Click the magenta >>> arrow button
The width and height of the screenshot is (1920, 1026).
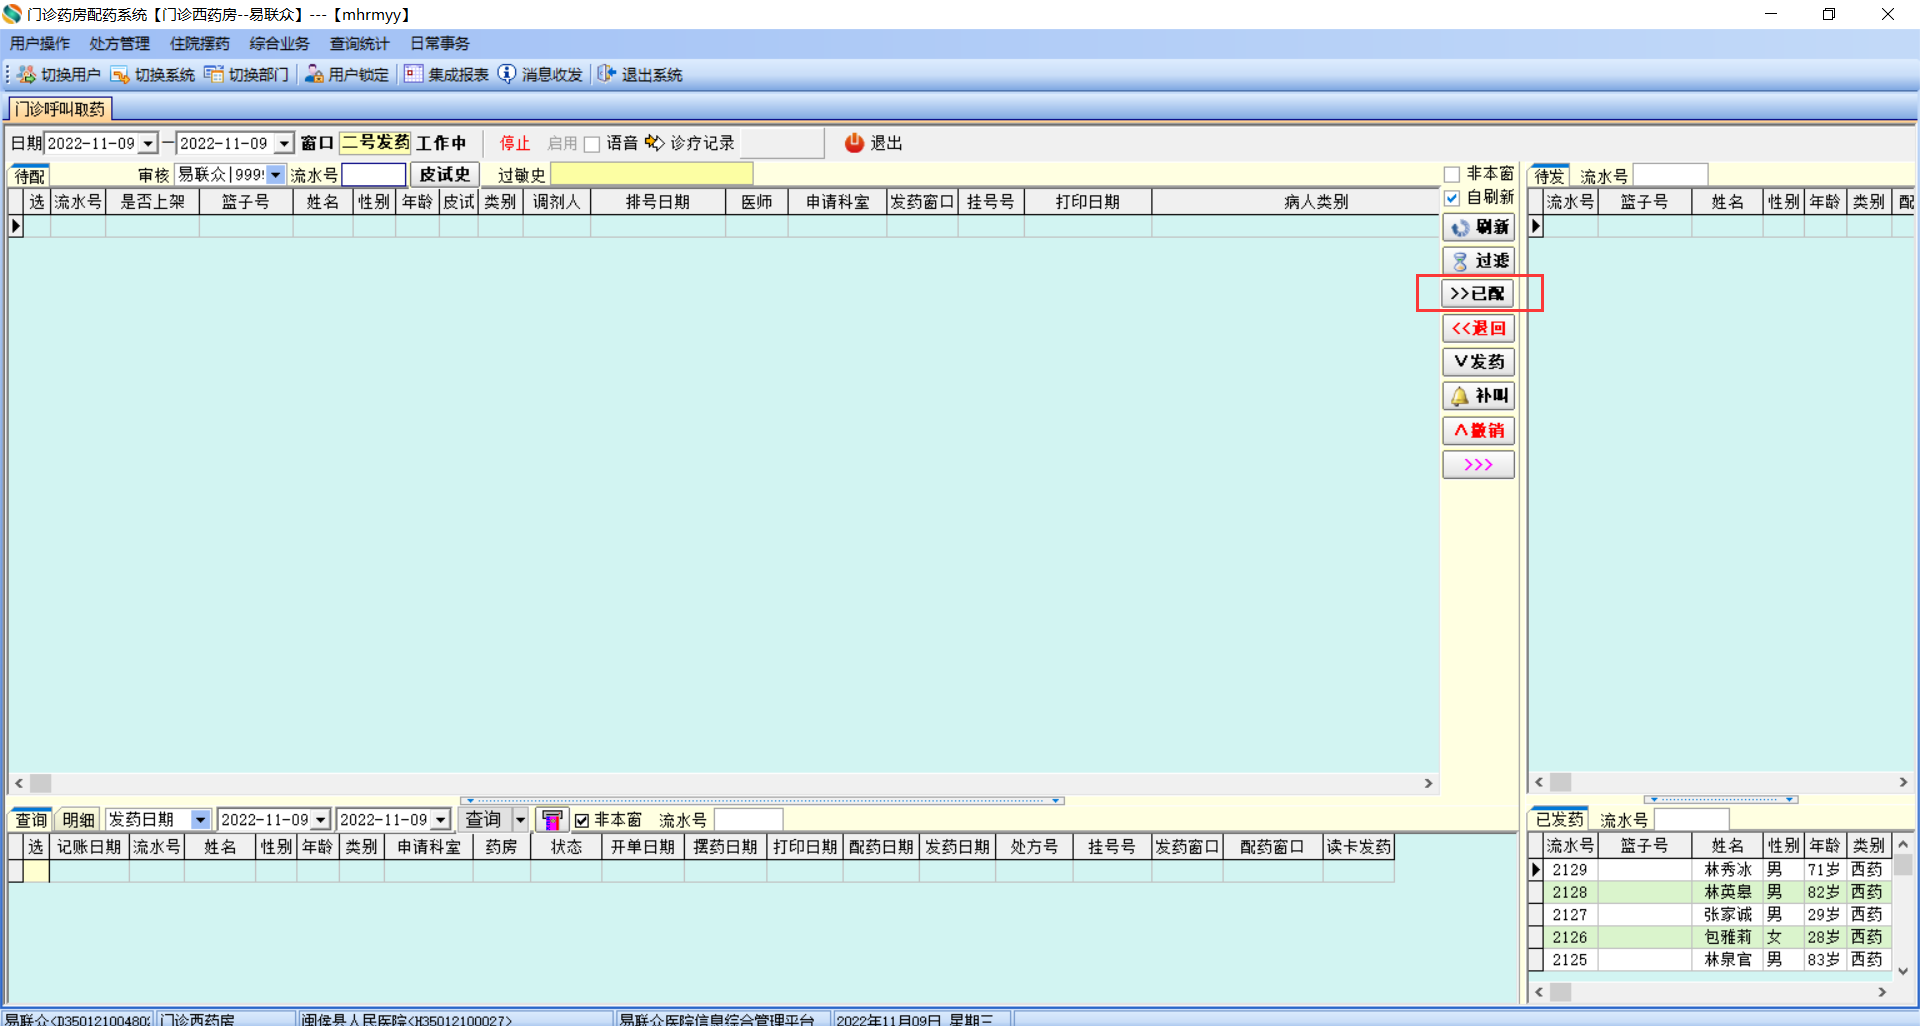[x=1479, y=465]
